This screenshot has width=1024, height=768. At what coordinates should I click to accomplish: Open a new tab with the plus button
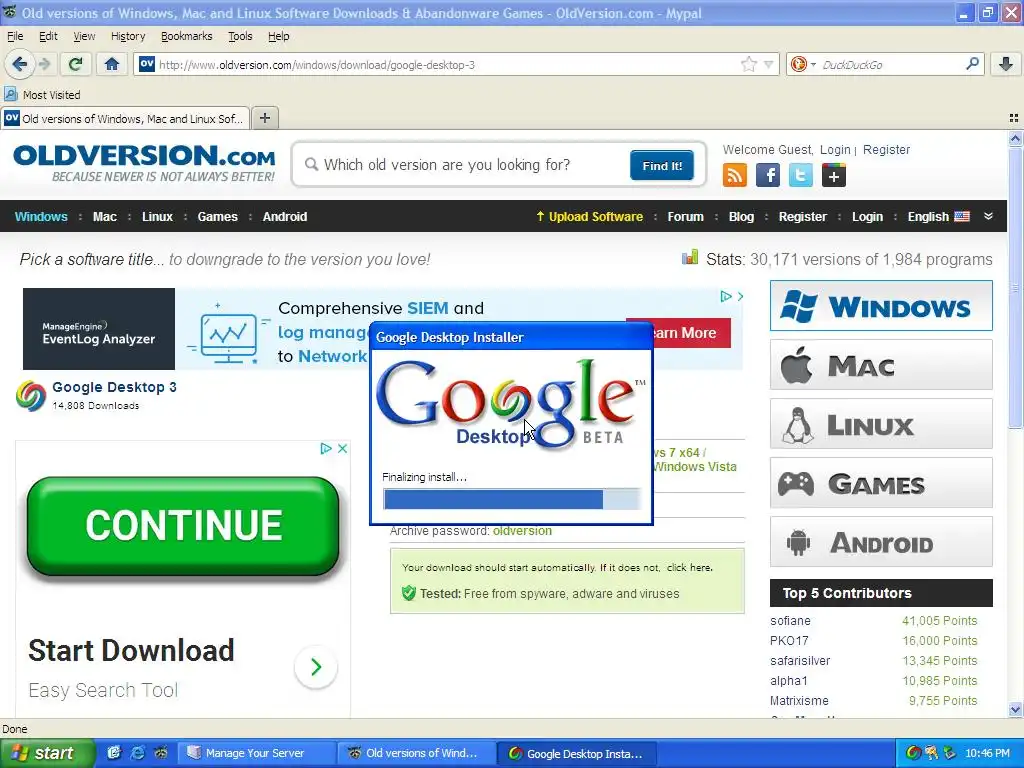click(x=264, y=118)
